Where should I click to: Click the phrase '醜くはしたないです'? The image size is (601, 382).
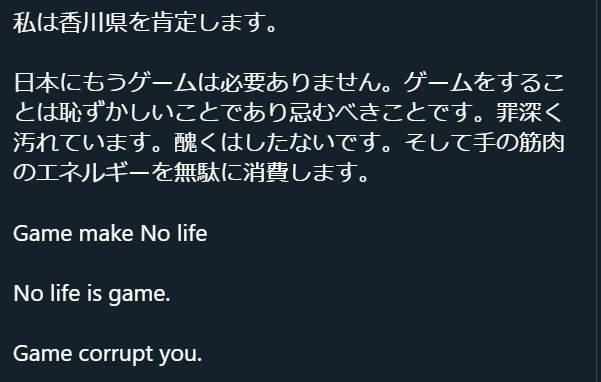tap(277, 143)
